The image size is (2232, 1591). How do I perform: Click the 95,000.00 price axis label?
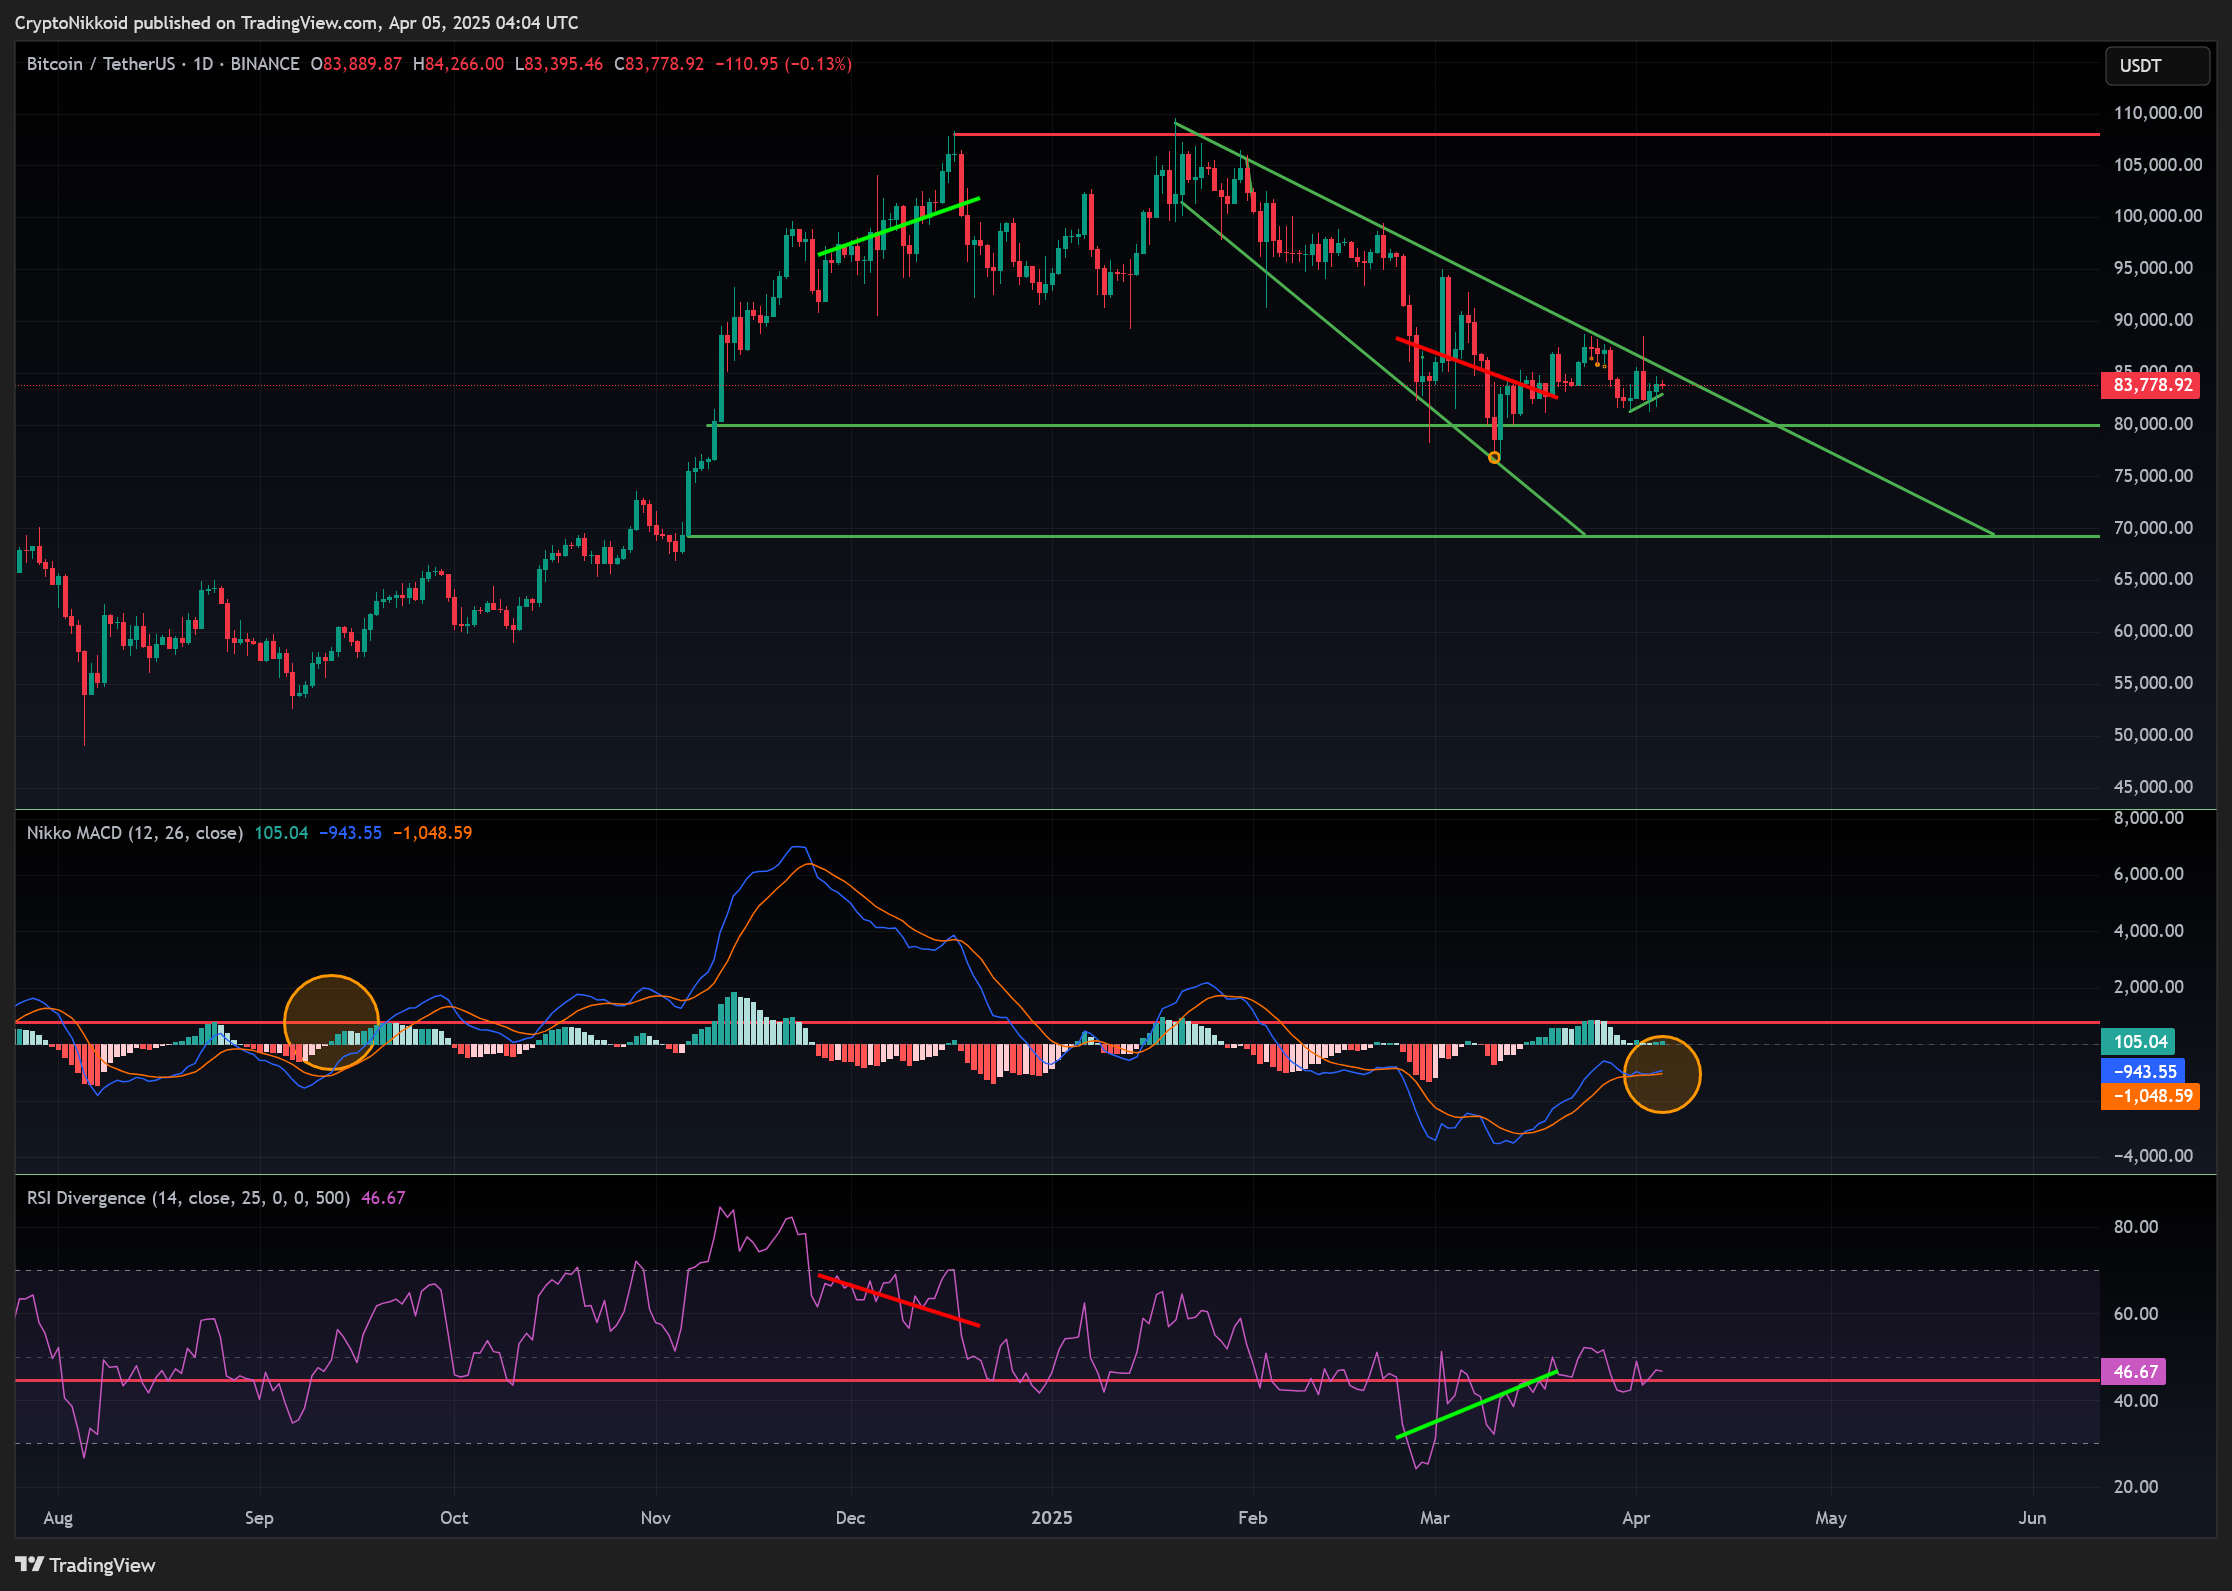(2153, 268)
